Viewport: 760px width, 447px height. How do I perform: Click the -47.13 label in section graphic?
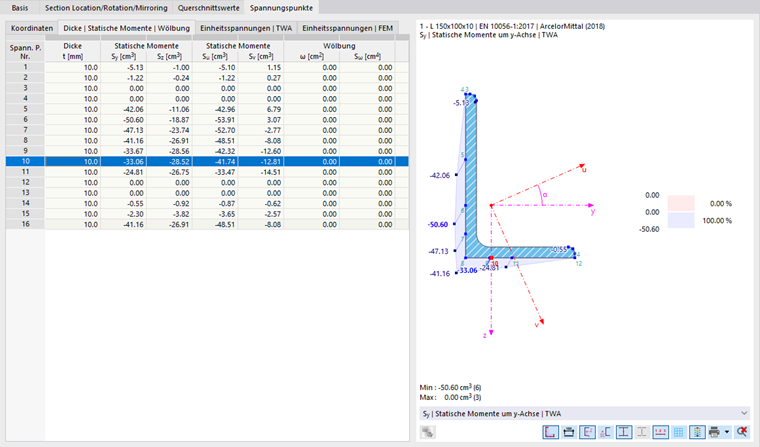438,251
